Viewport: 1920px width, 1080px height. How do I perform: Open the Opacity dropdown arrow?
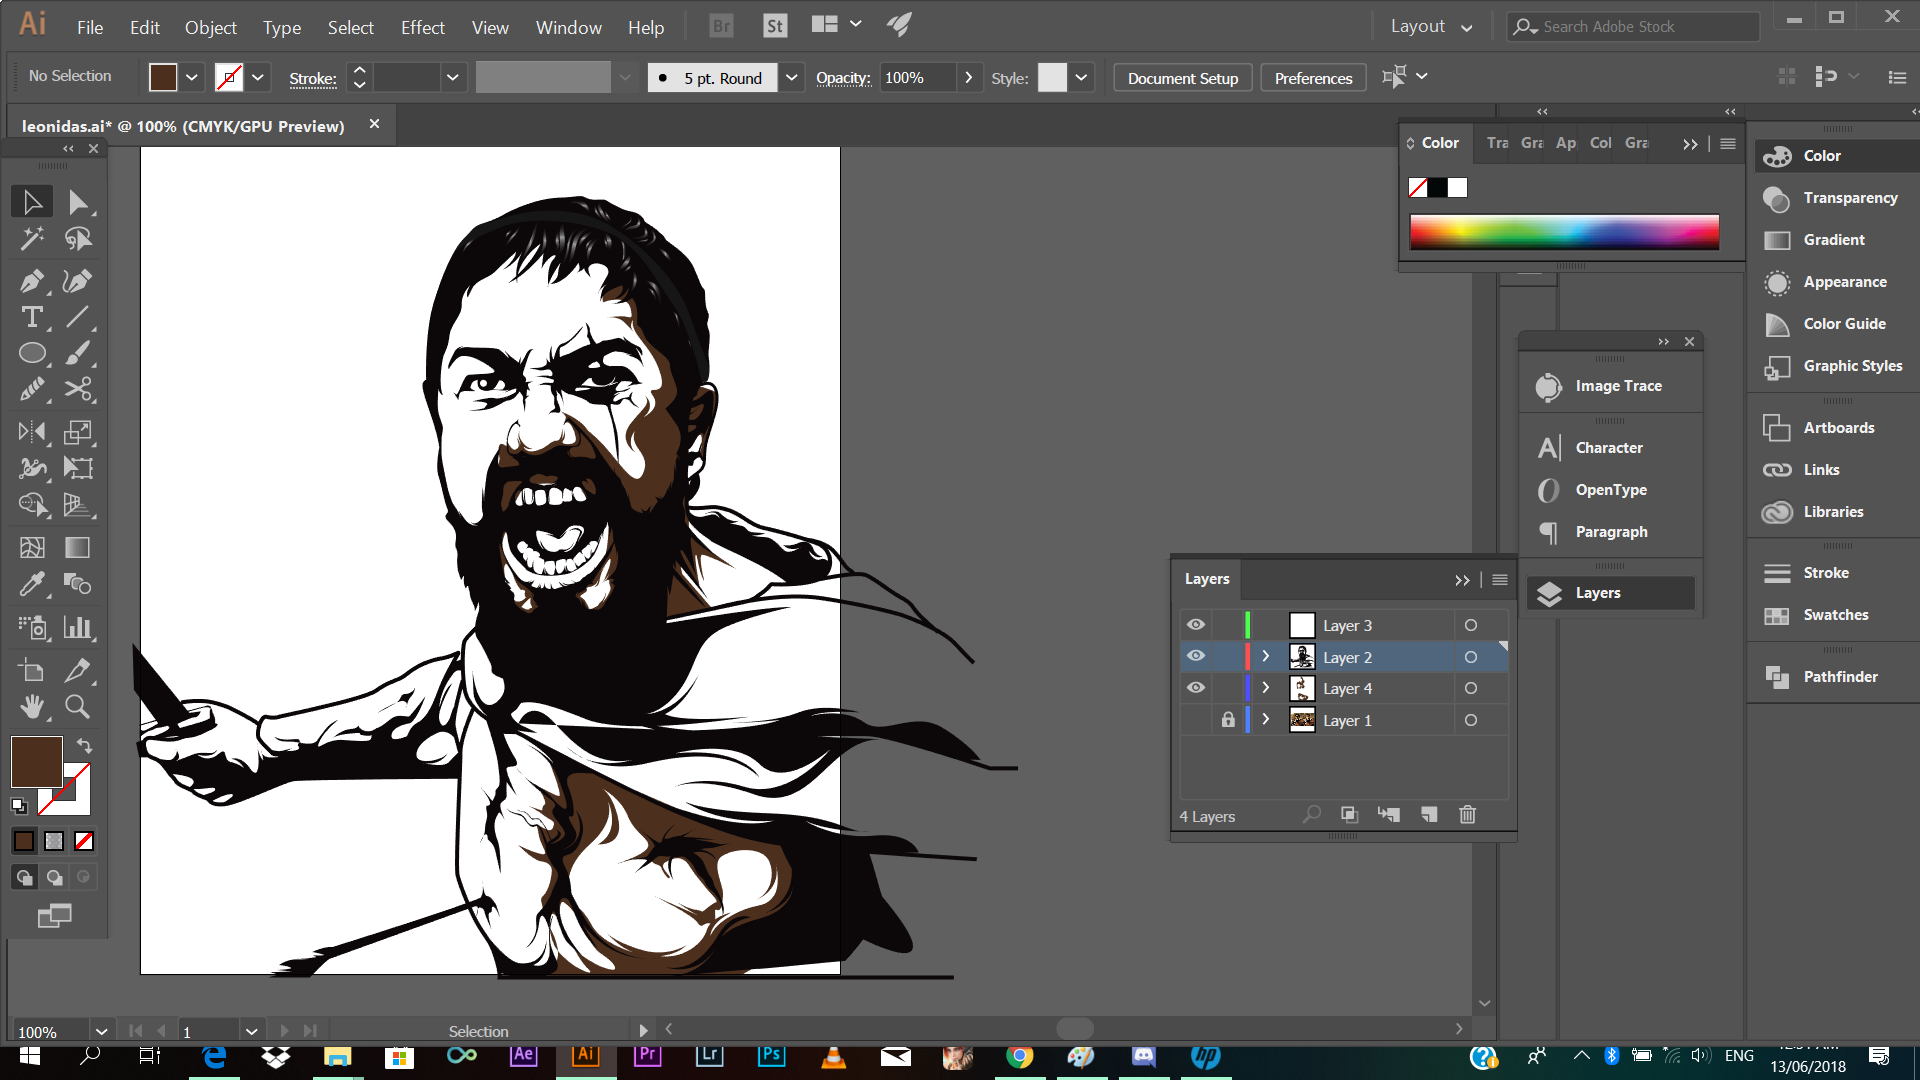pos(968,78)
